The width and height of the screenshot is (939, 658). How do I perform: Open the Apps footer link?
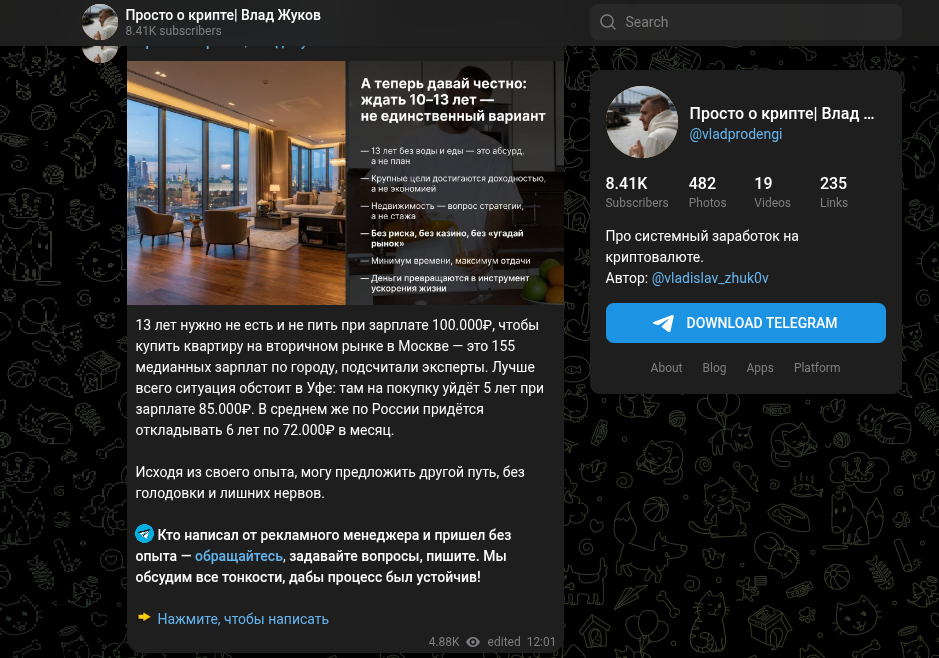tap(759, 368)
